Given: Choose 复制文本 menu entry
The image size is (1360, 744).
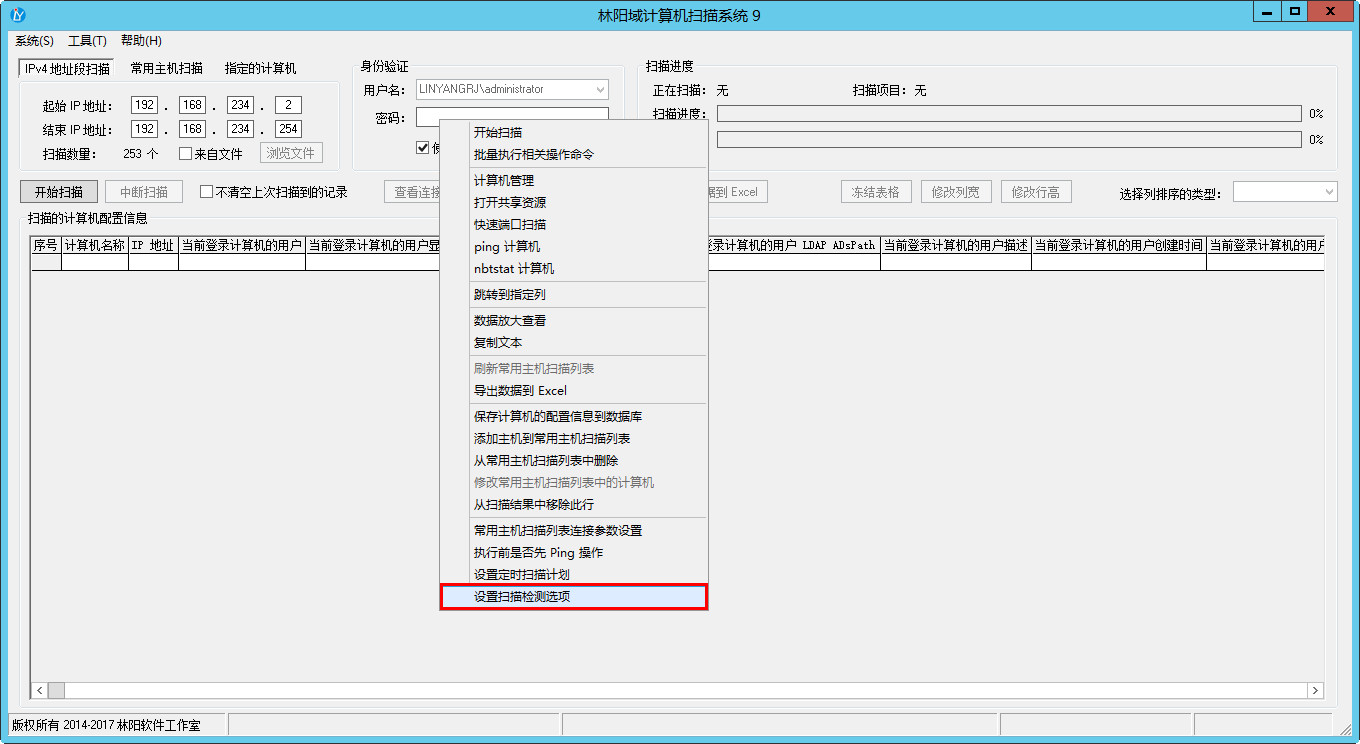Looking at the screenshot, I should pyautogui.click(x=574, y=342).
